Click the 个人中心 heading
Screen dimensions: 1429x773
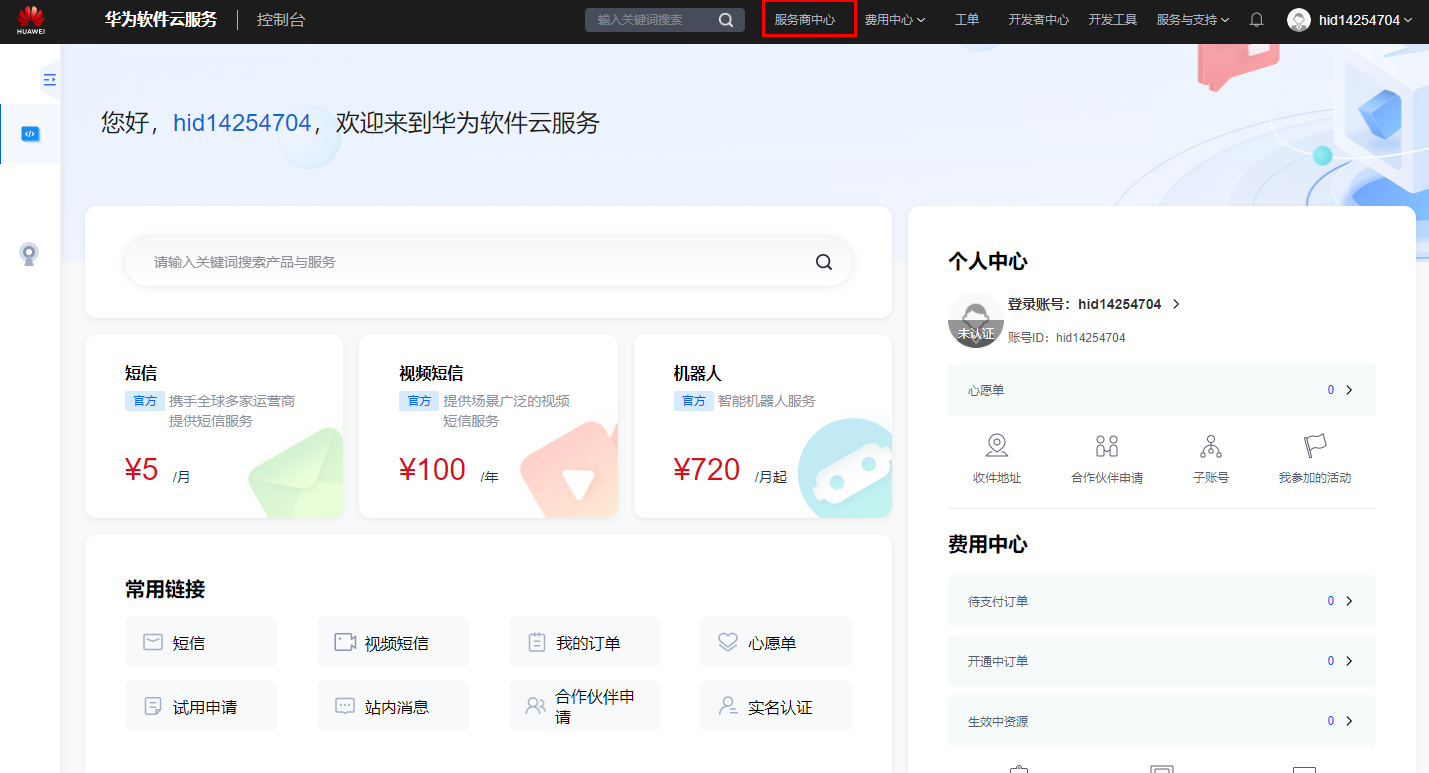click(x=988, y=261)
